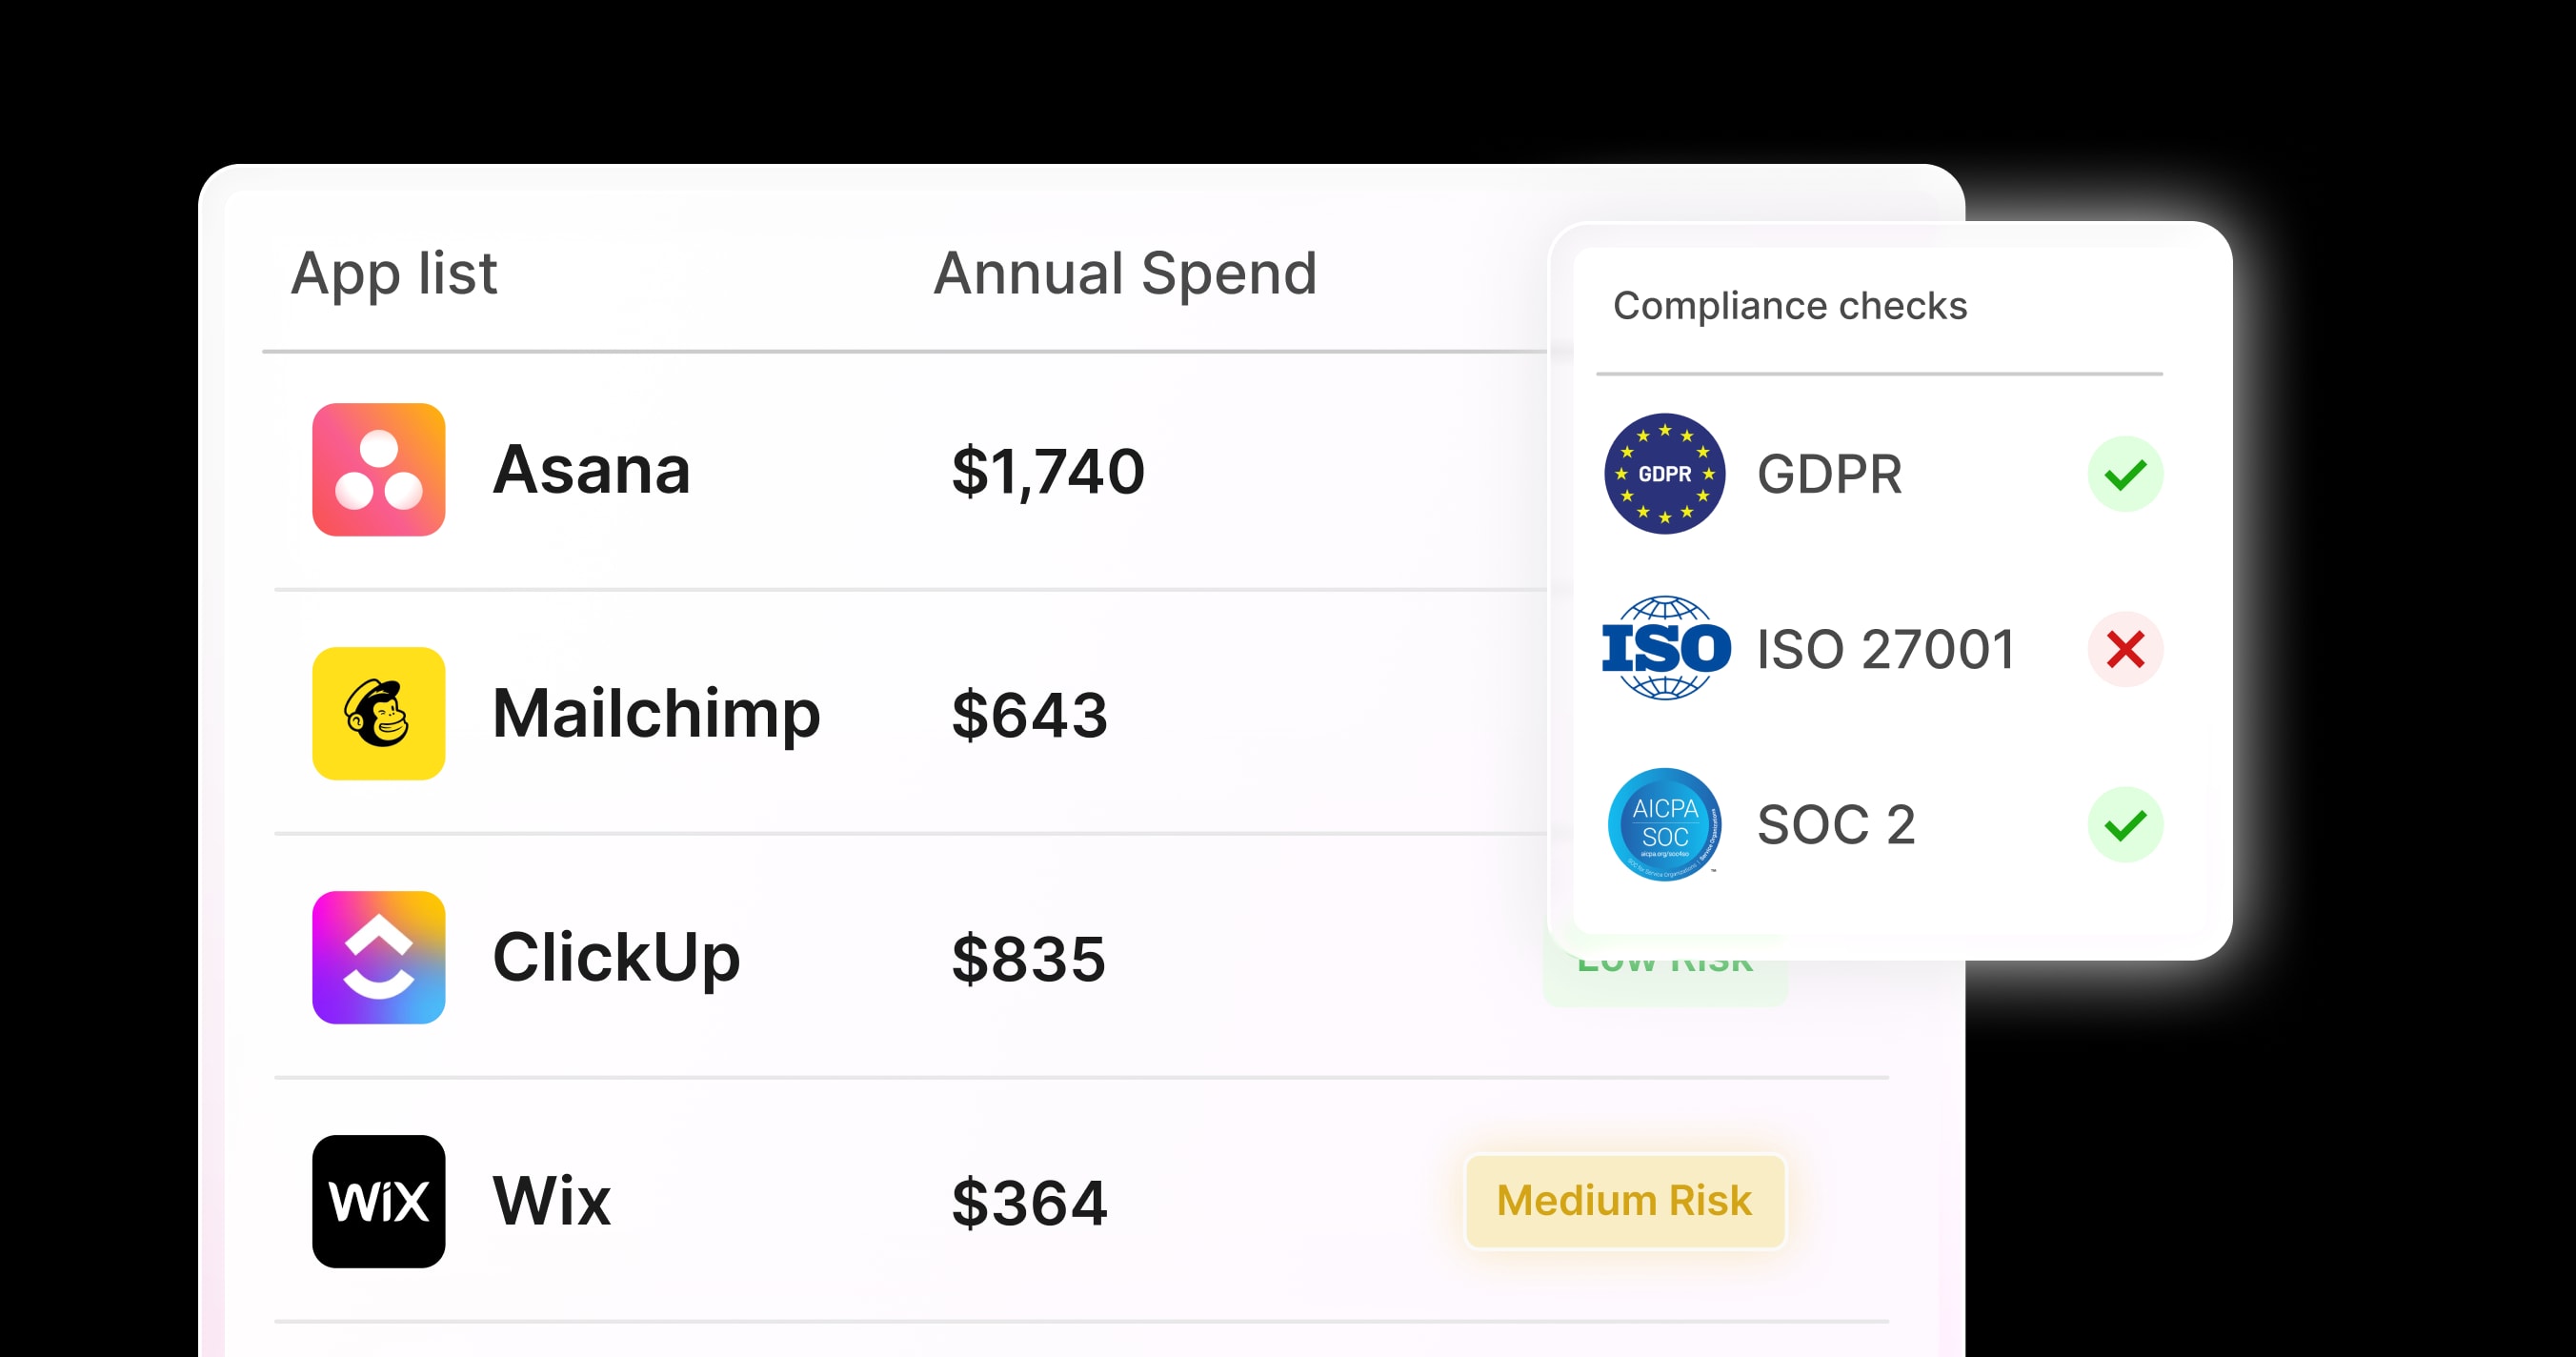Open the Asana app name
Screen dimensions: 2576x1357
591,469
